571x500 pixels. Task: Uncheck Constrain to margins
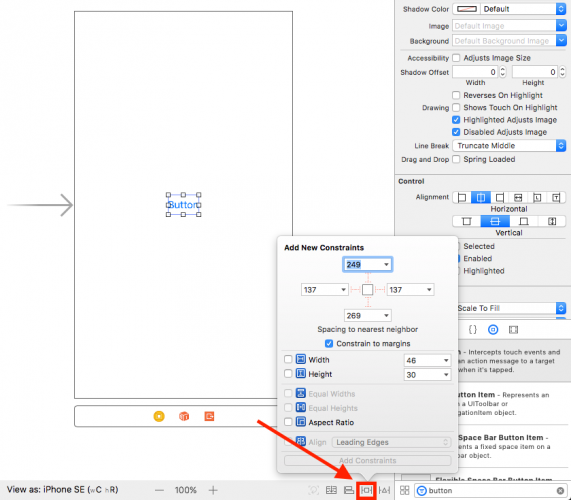tap(329, 344)
